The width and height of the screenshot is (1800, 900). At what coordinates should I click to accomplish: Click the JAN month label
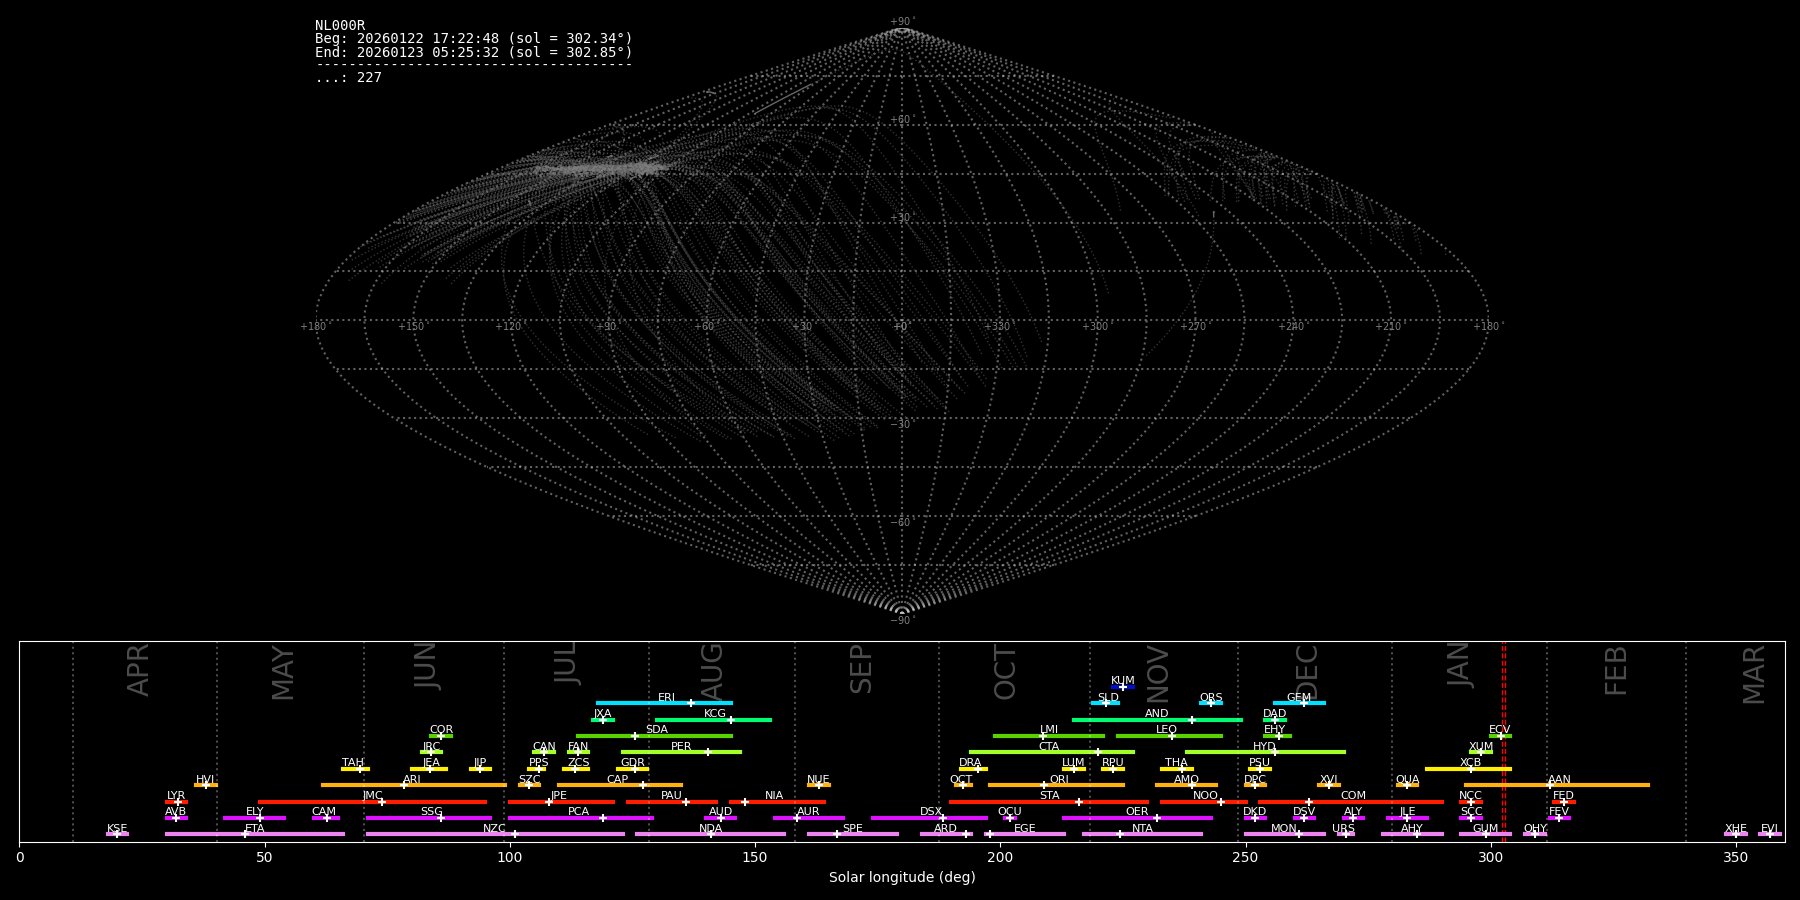pyautogui.click(x=1459, y=664)
